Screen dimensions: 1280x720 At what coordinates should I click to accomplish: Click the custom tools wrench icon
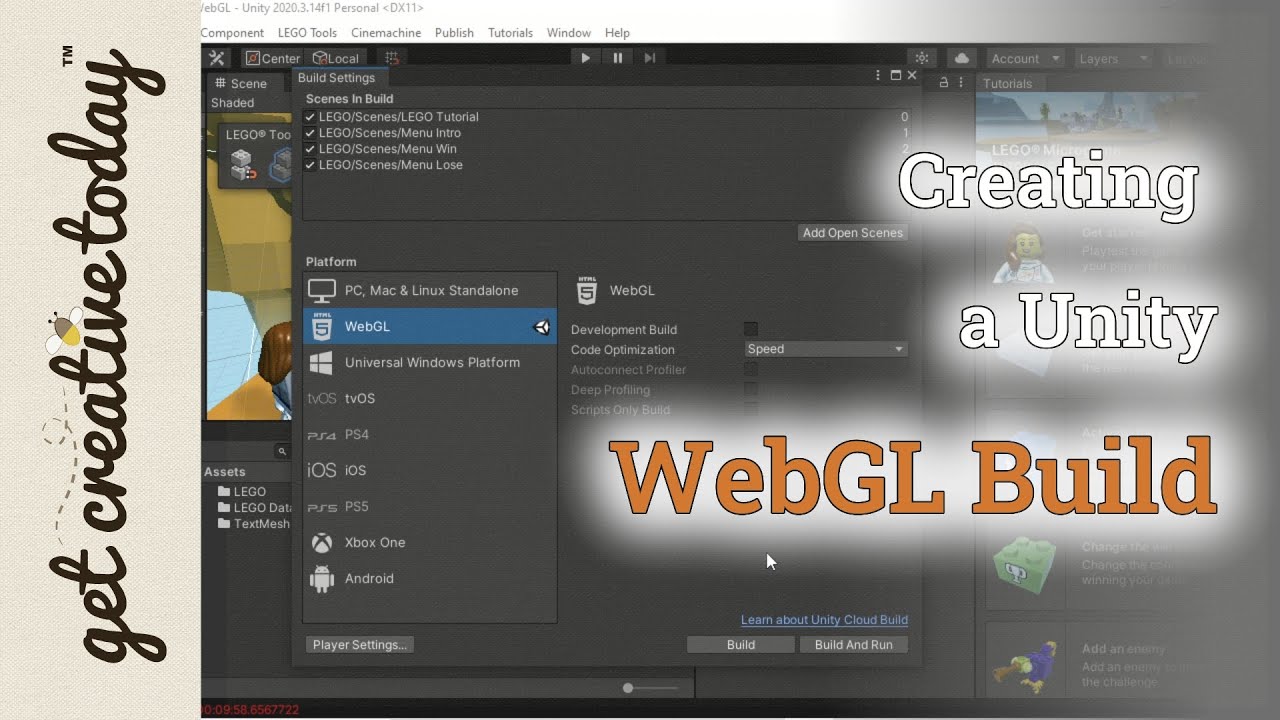[216, 58]
